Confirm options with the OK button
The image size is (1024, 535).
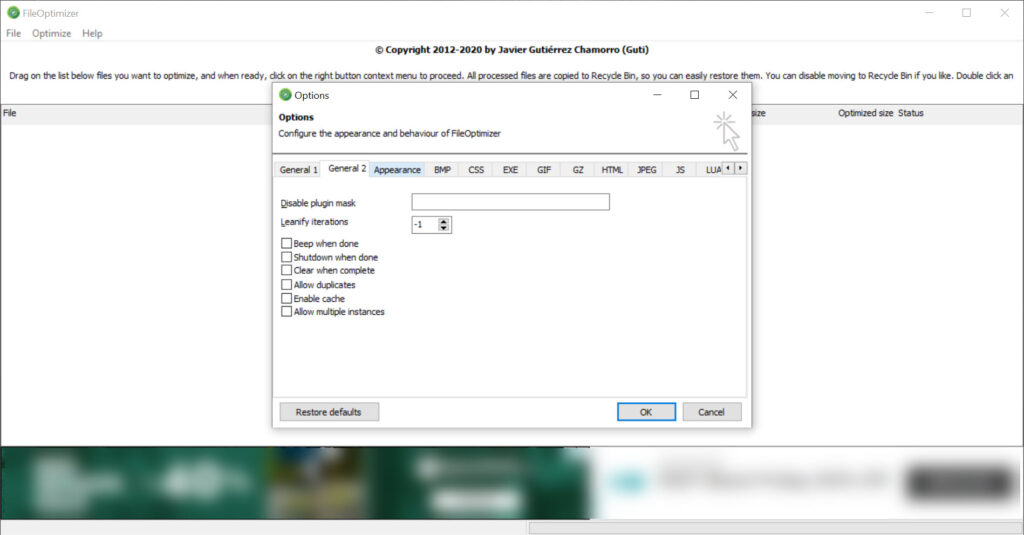click(x=646, y=412)
